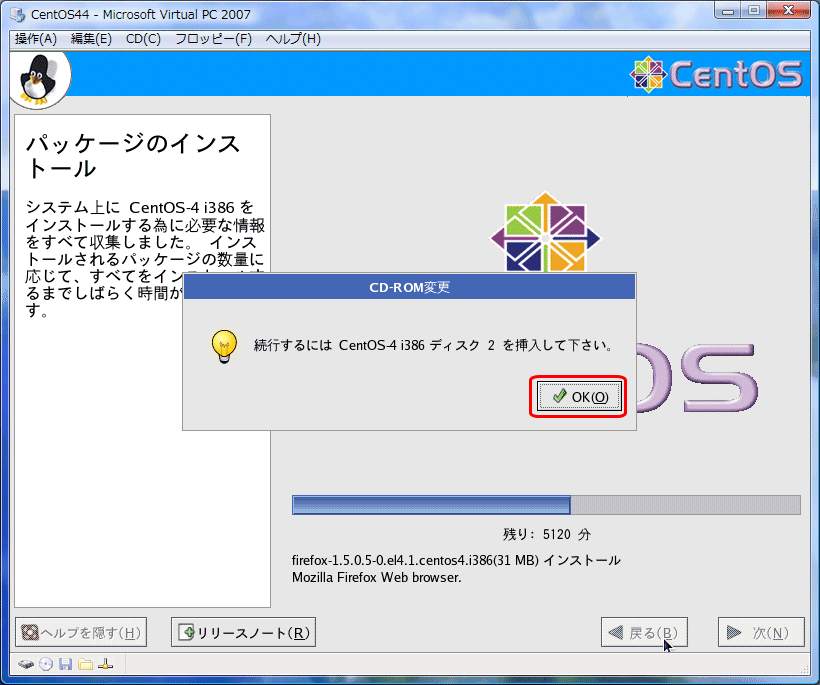Click the 戻る(B) back button
Image resolution: width=820 pixels, height=685 pixels.
pyautogui.click(x=644, y=633)
